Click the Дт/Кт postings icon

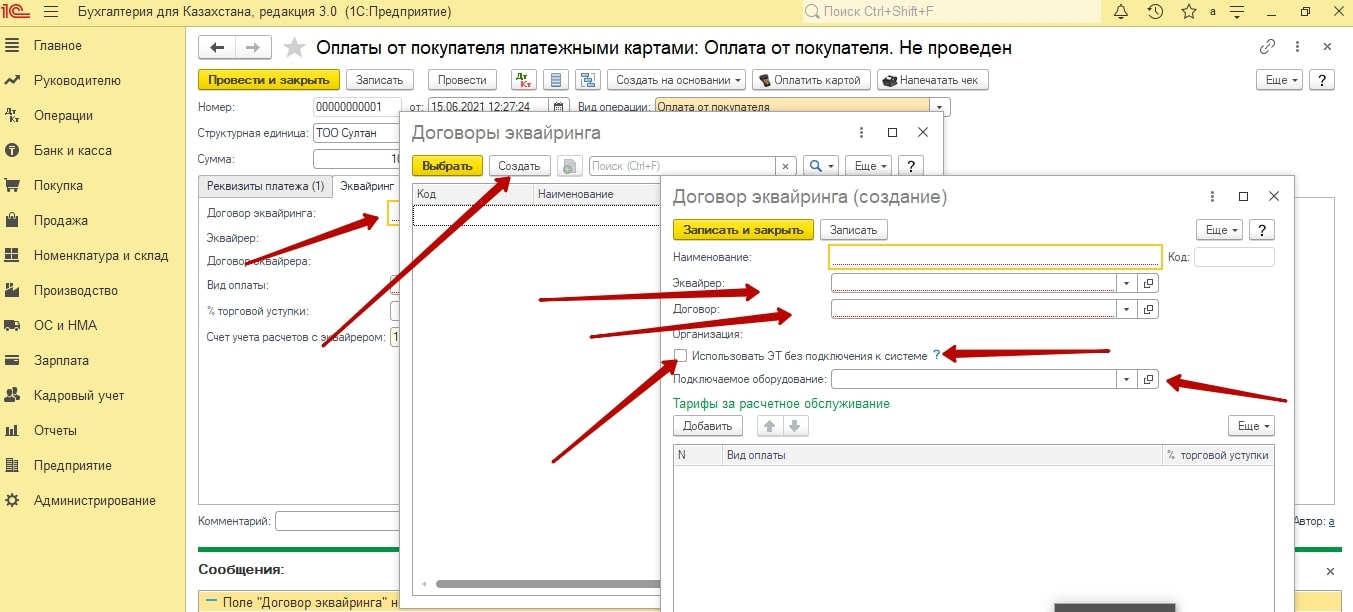click(x=523, y=80)
